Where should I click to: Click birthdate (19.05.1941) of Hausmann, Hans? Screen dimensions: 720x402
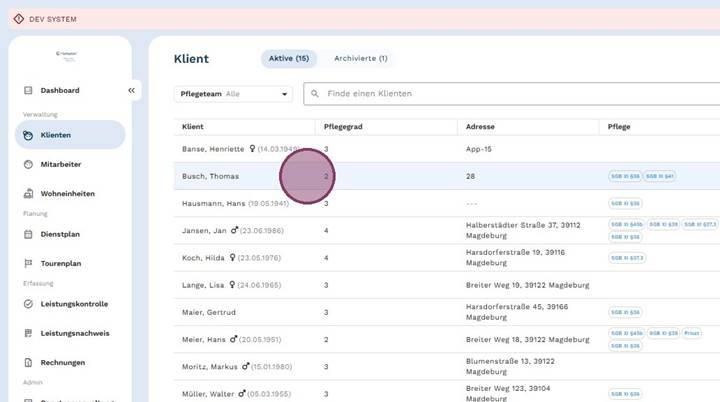(269, 203)
